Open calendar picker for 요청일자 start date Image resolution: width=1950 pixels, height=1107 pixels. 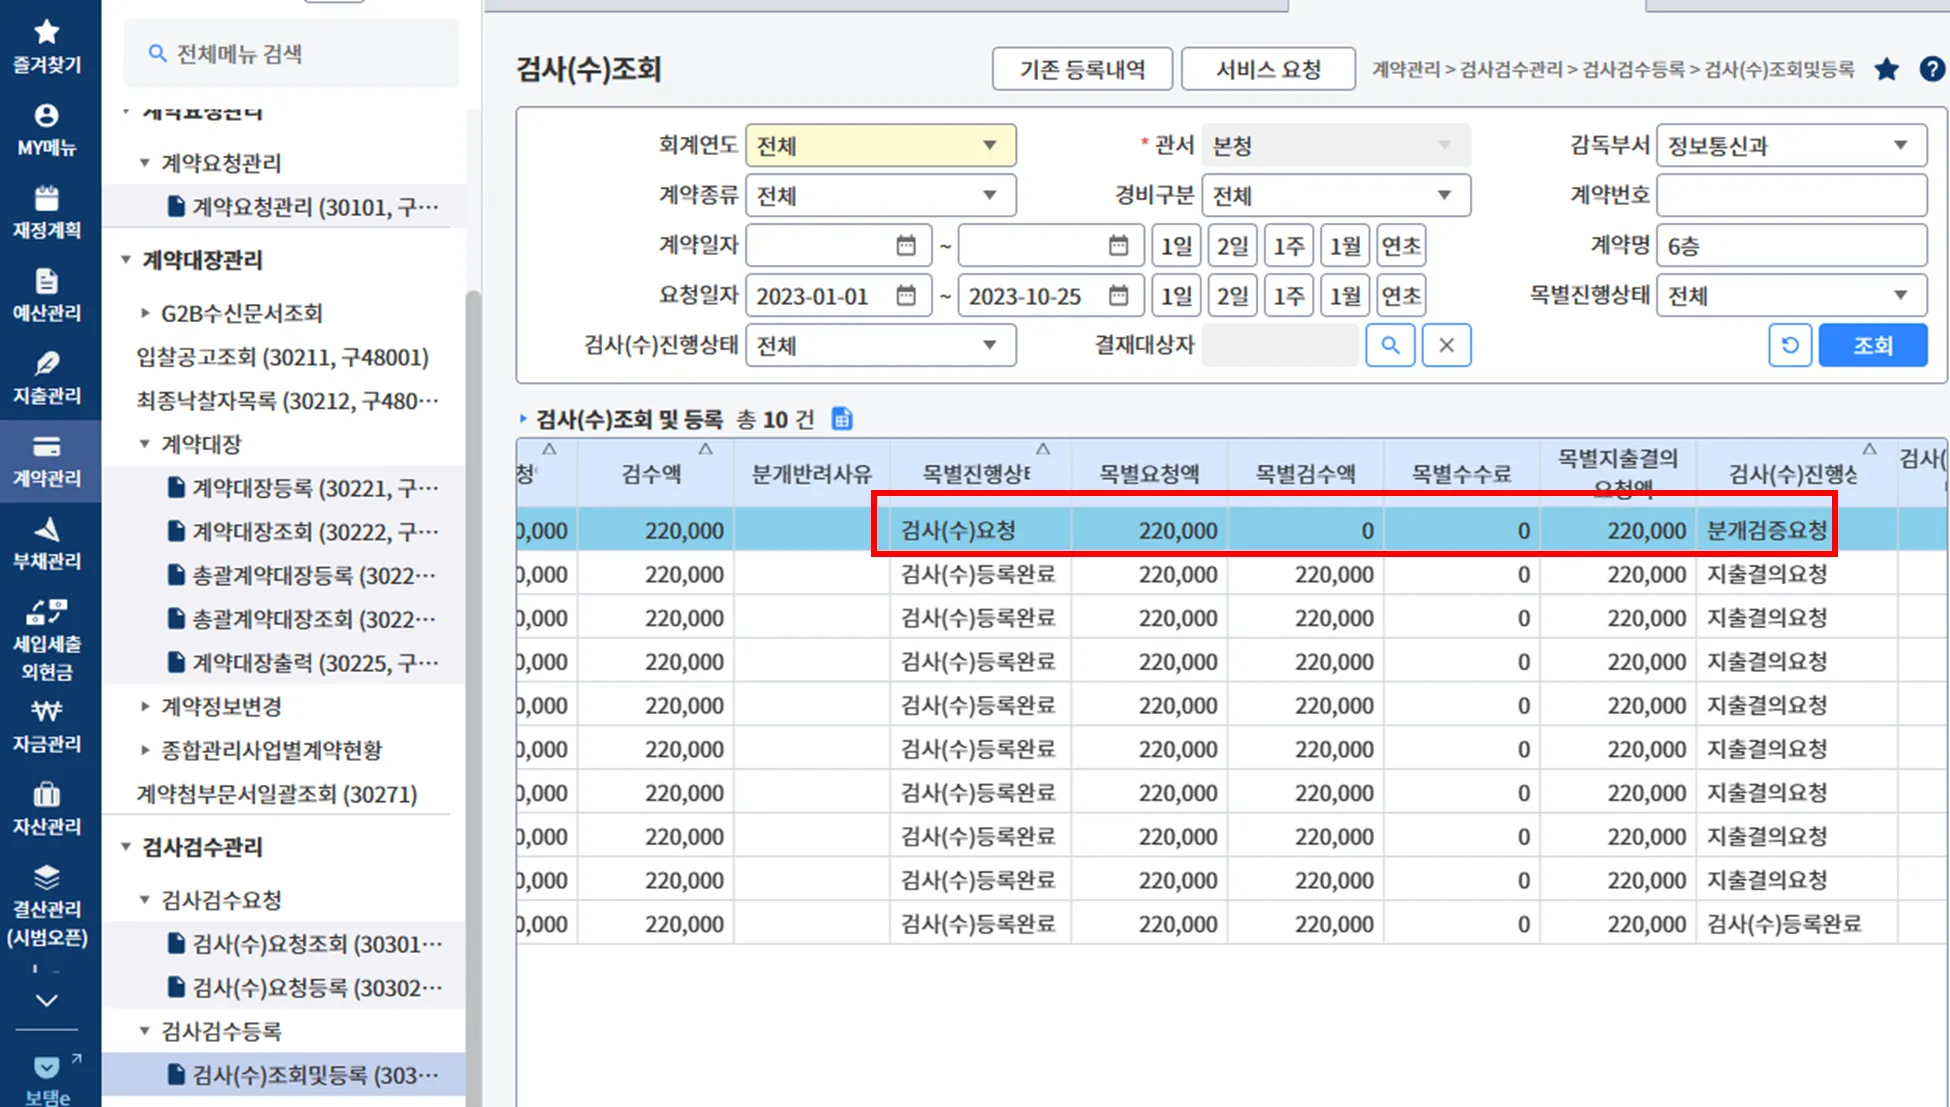pyautogui.click(x=906, y=296)
